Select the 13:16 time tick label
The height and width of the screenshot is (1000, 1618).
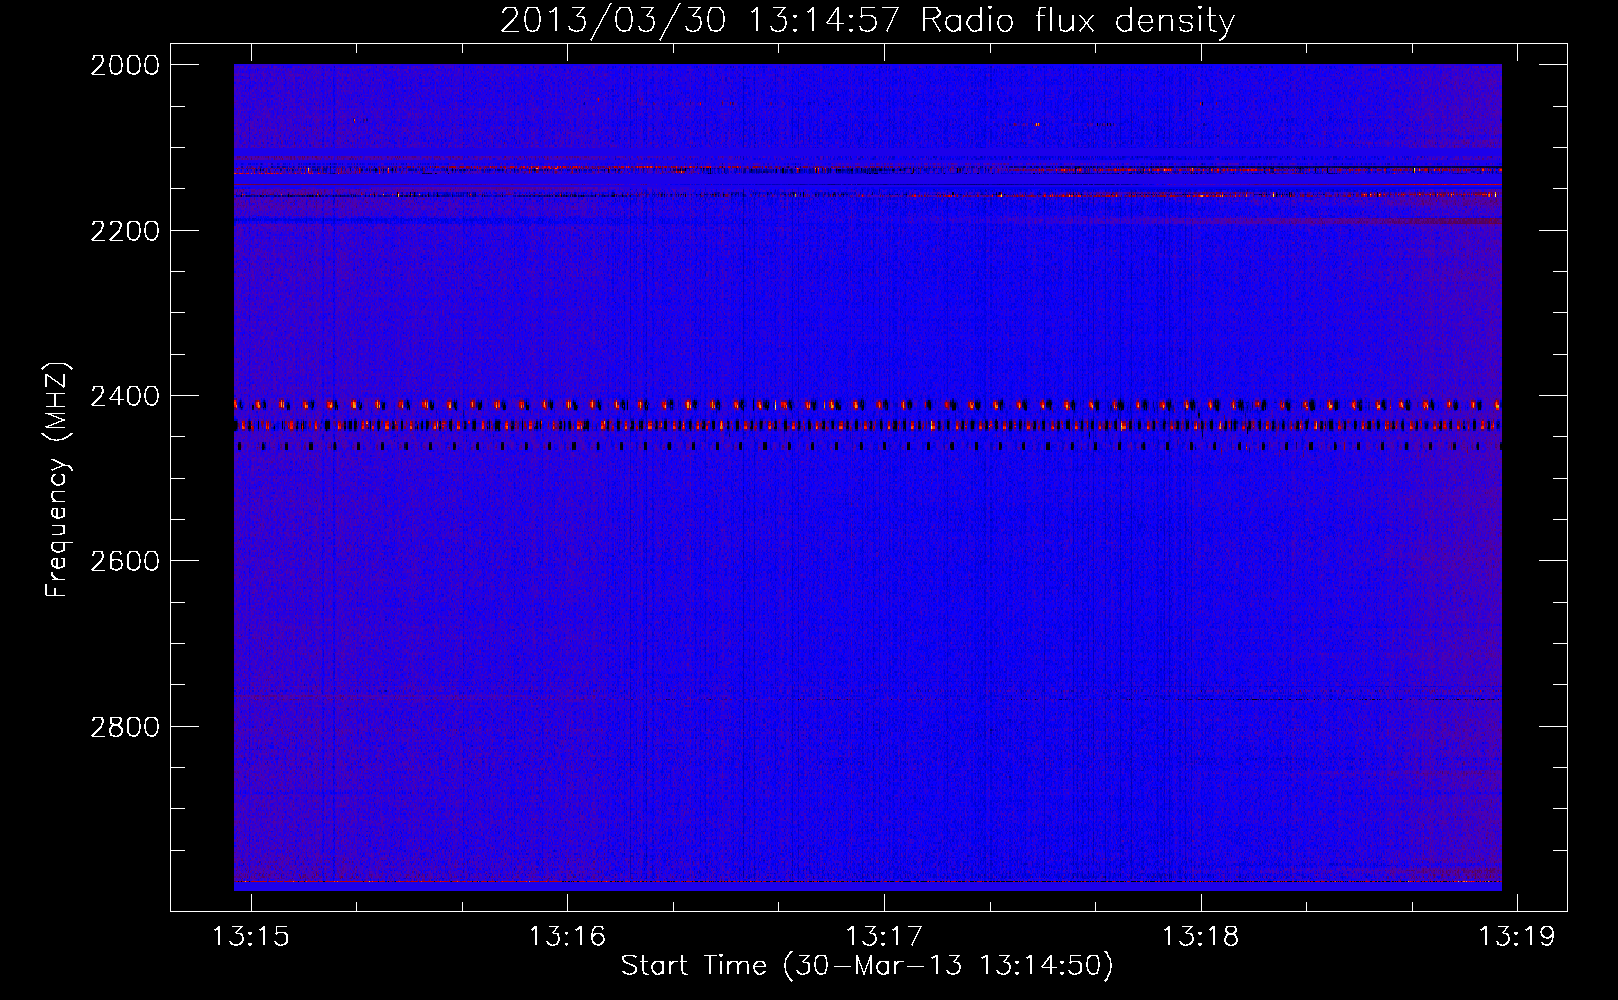tap(567, 936)
